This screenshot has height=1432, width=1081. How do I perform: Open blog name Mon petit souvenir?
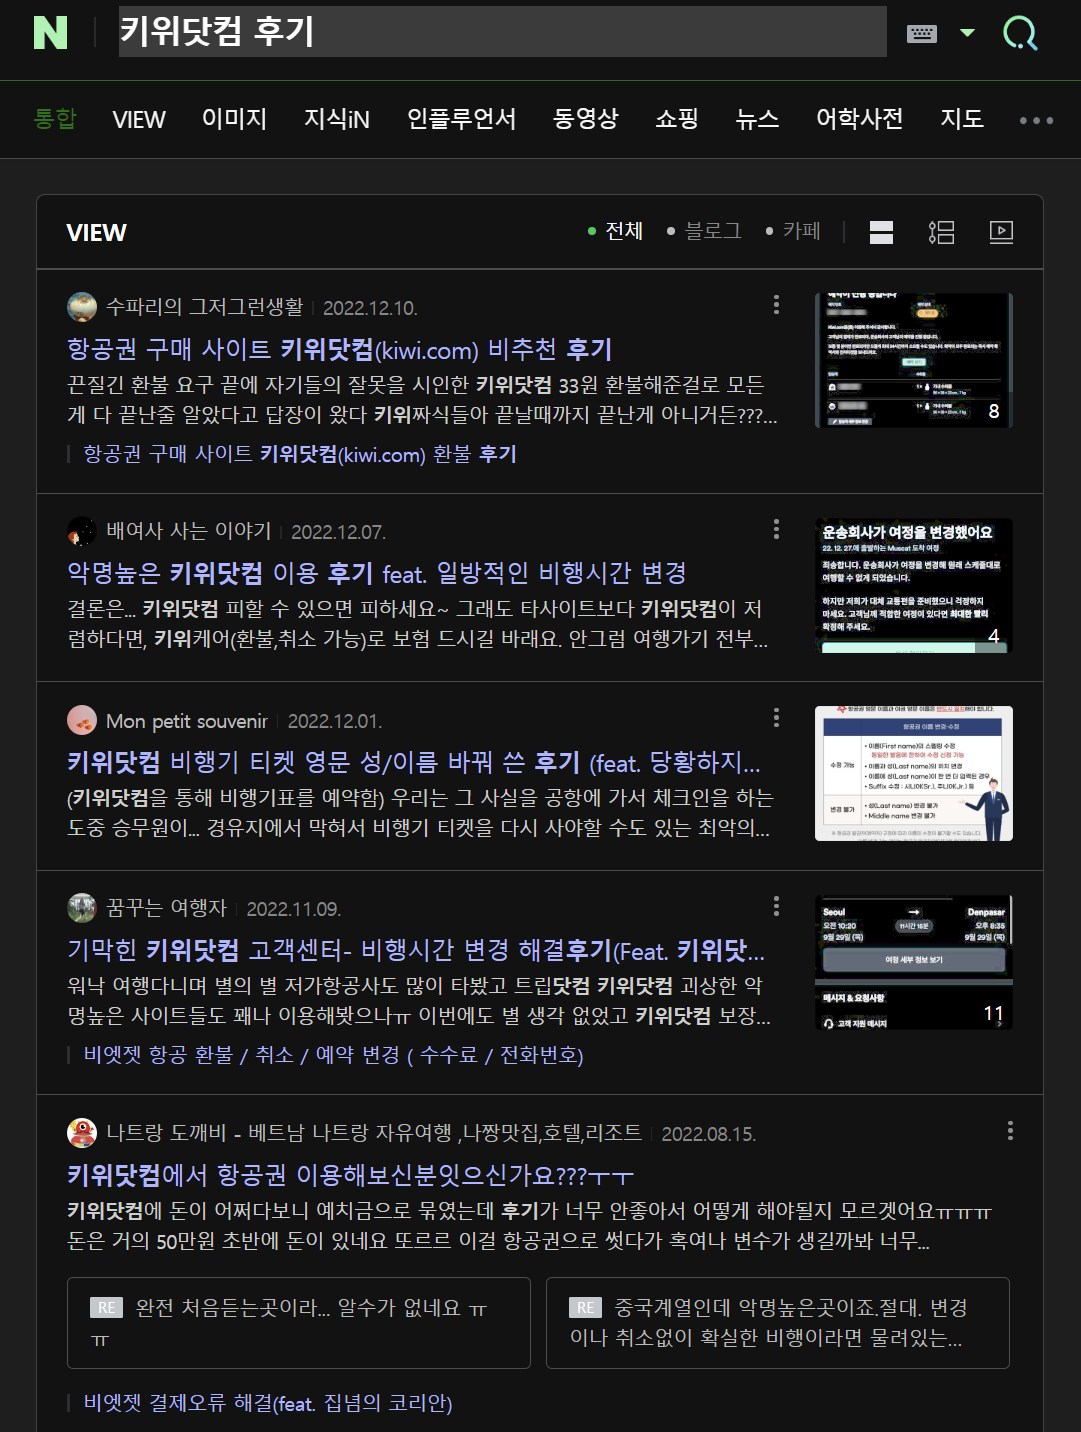pos(187,721)
